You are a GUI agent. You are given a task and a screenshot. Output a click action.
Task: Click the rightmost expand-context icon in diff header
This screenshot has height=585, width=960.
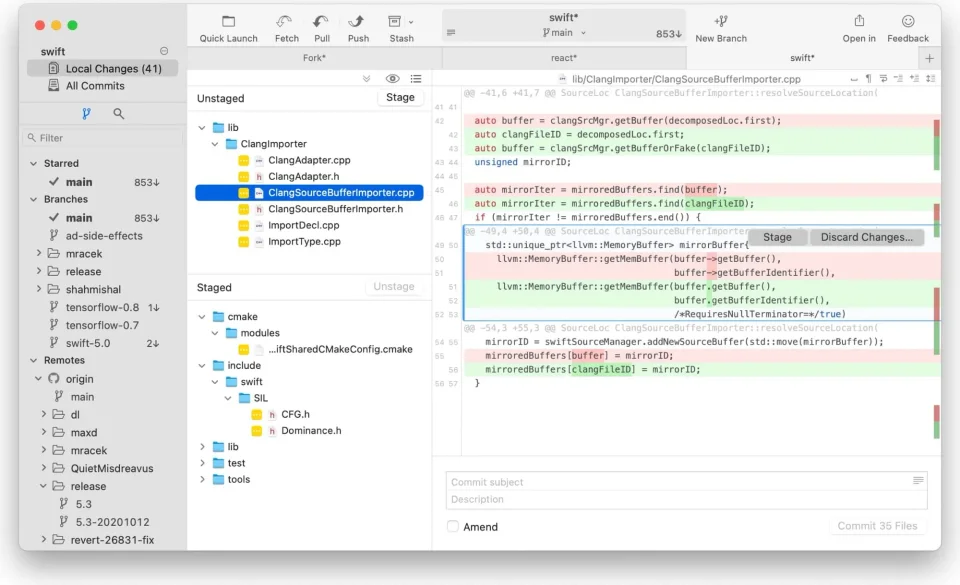pyautogui.click(x=931, y=78)
